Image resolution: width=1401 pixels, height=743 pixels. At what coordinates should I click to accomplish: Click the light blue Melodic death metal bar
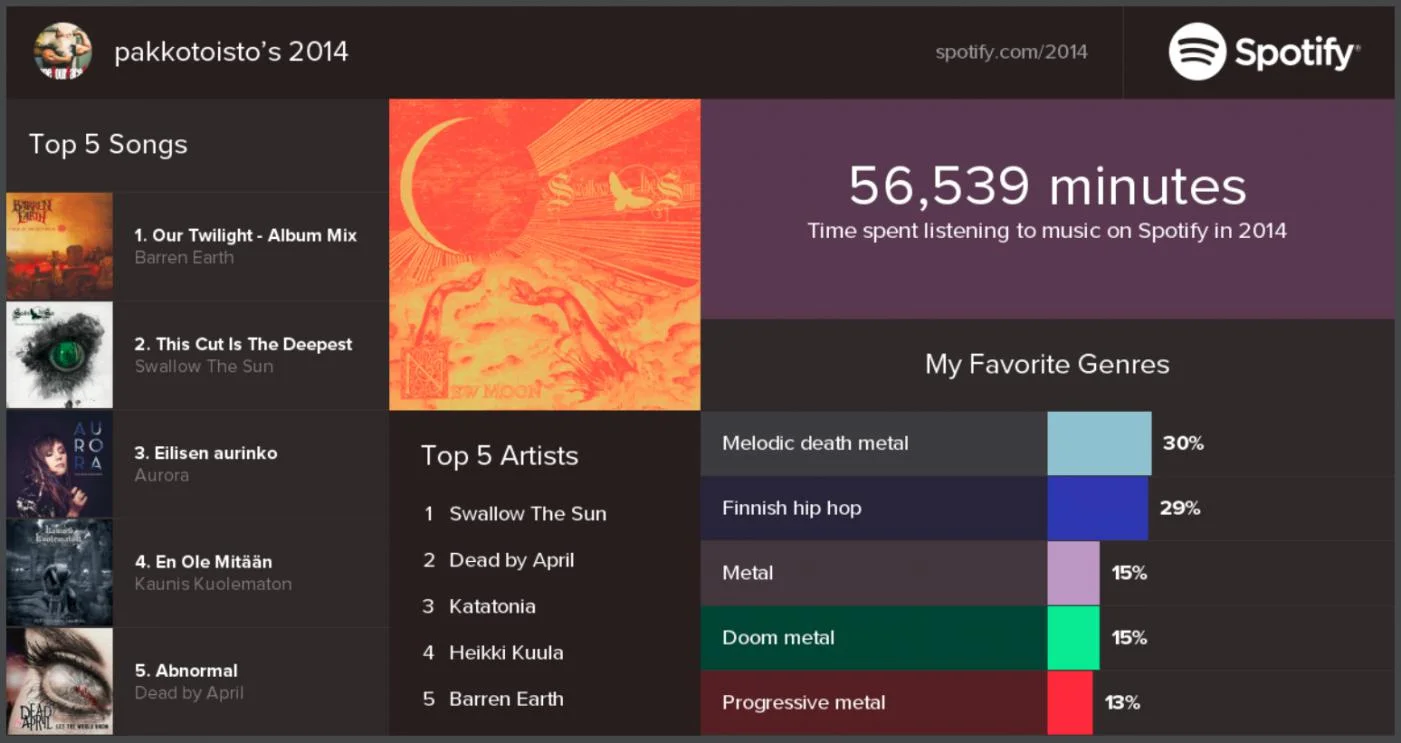pyautogui.click(x=1099, y=443)
